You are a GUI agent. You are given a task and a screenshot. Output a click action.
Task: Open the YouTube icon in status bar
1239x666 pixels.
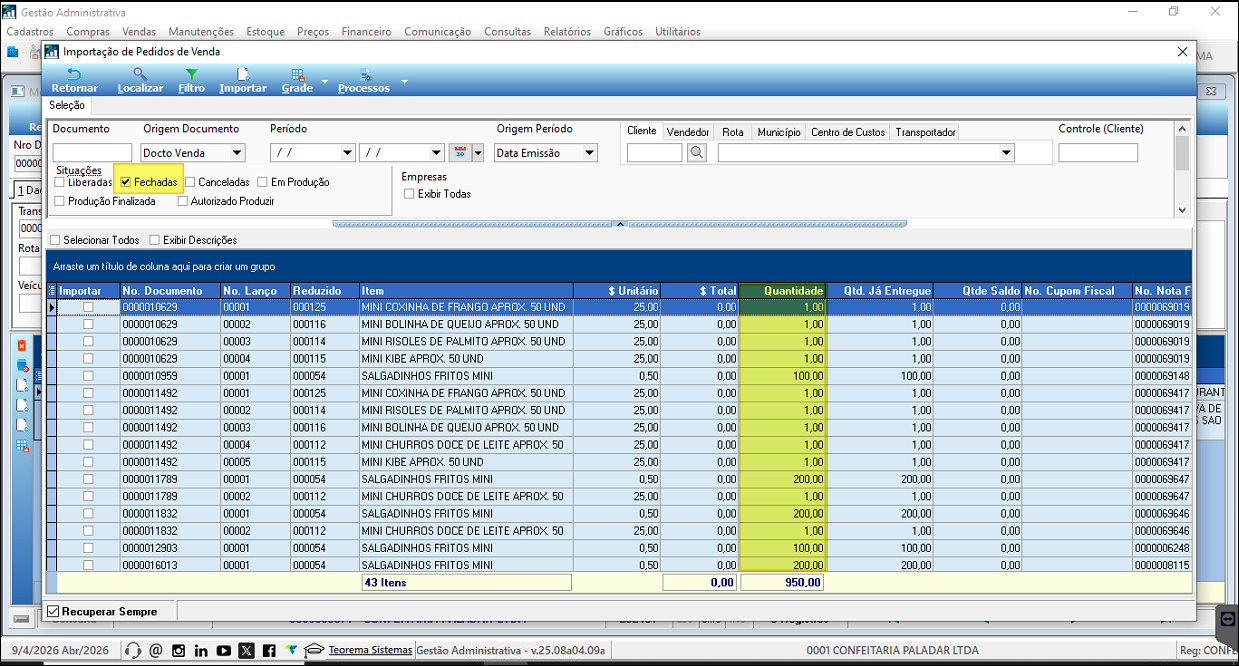pyautogui.click(x=223, y=650)
